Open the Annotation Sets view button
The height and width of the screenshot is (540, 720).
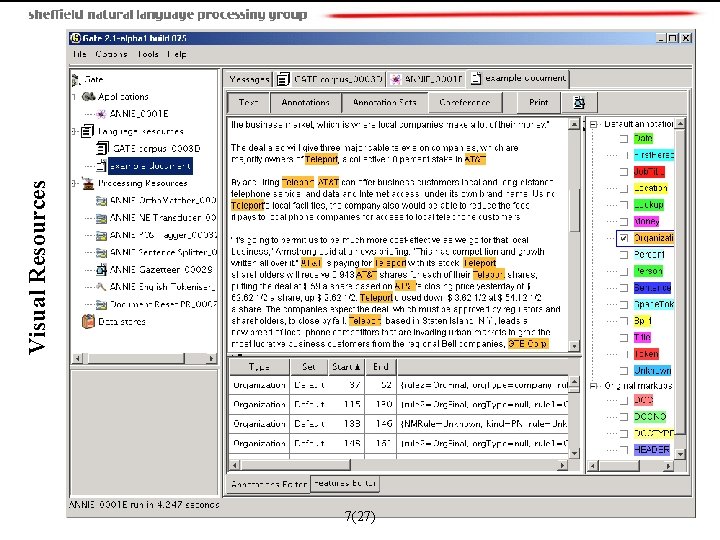[384, 102]
